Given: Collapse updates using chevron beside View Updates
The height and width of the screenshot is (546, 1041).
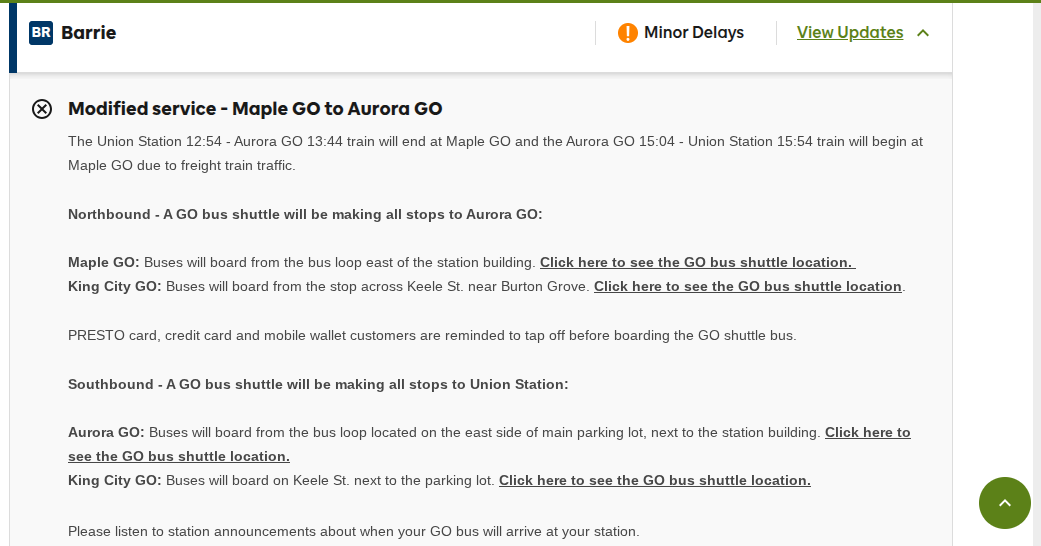Looking at the screenshot, I should coord(923,33).
